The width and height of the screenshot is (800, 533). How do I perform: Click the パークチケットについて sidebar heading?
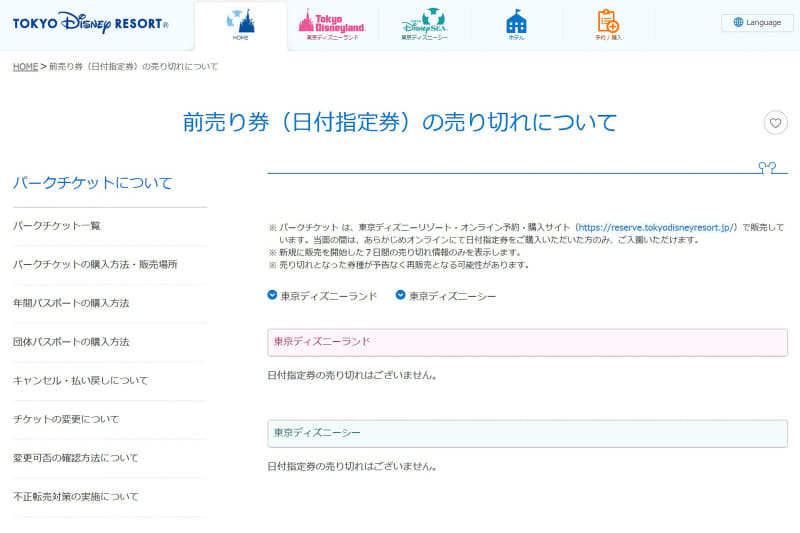click(93, 183)
